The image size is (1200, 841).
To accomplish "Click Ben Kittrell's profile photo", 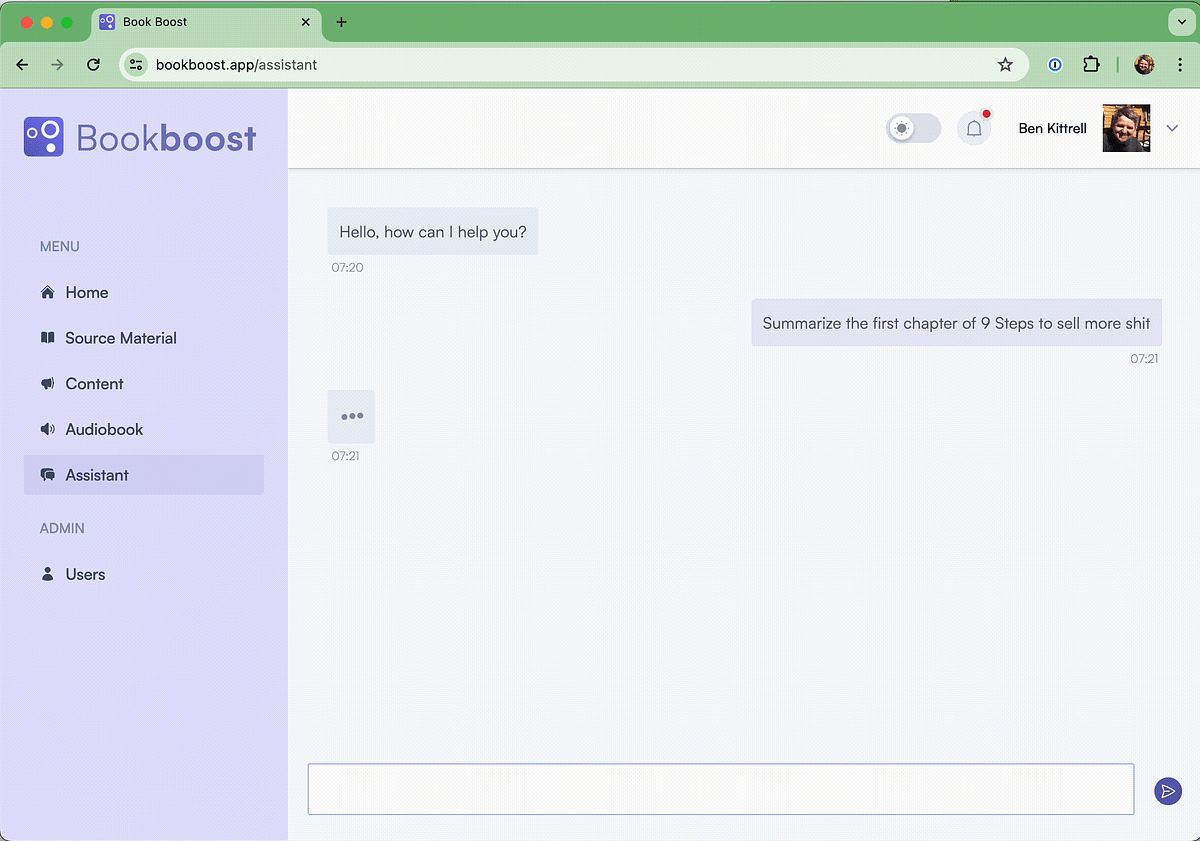I will tap(1126, 128).
